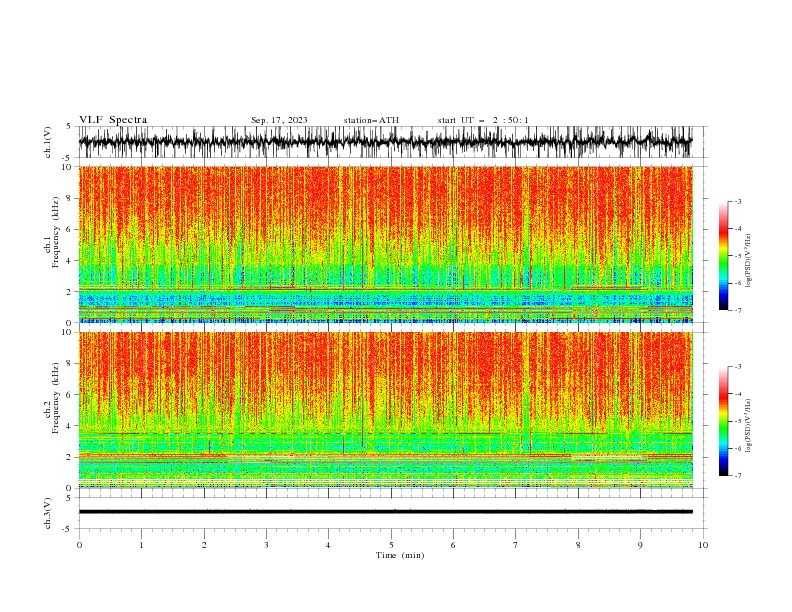This screenshot has width=792, height=612.
Task: Click the 'ch.1(V)' waveform axis label
Action: pyautogui.click(x=48, y=142)
